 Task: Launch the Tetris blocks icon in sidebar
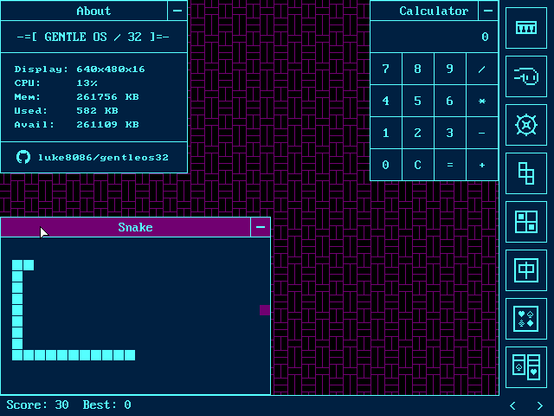[x=526, y=173]
